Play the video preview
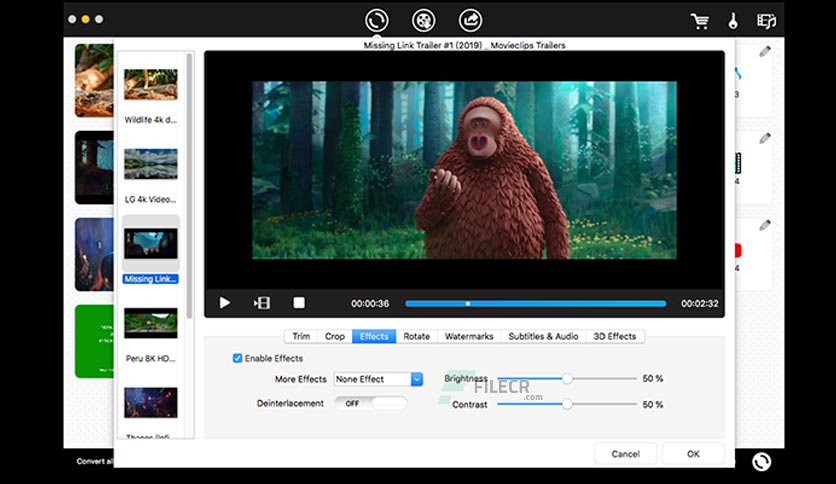 [x=224, y=303]
